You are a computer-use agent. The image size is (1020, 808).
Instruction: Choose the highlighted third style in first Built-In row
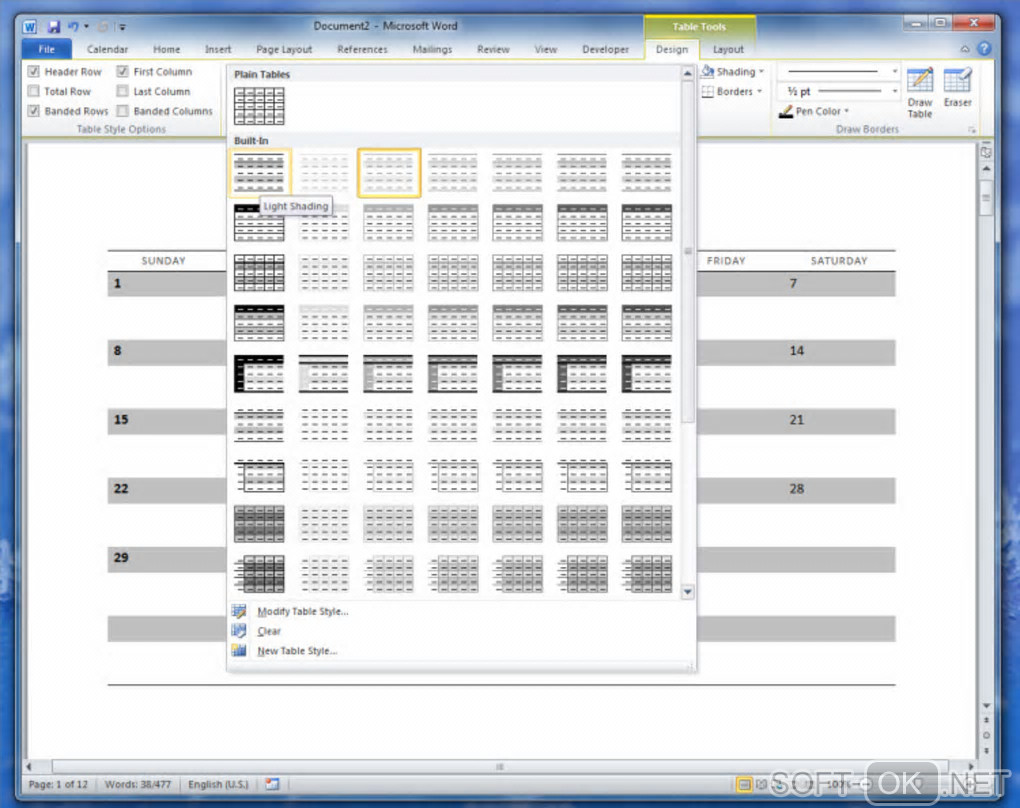pyautogui.click(x=388, y=172)
